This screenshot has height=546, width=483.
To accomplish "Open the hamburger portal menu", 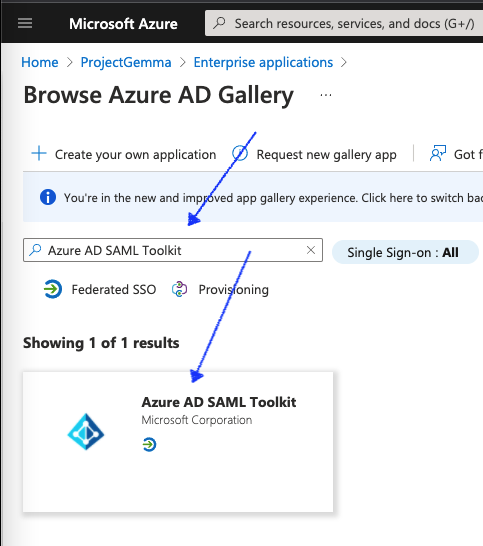I will coord(25,24).
